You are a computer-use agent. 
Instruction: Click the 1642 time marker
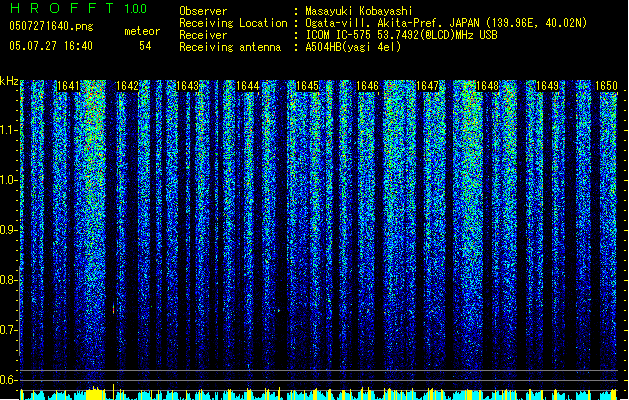click(x=127, y=86)
